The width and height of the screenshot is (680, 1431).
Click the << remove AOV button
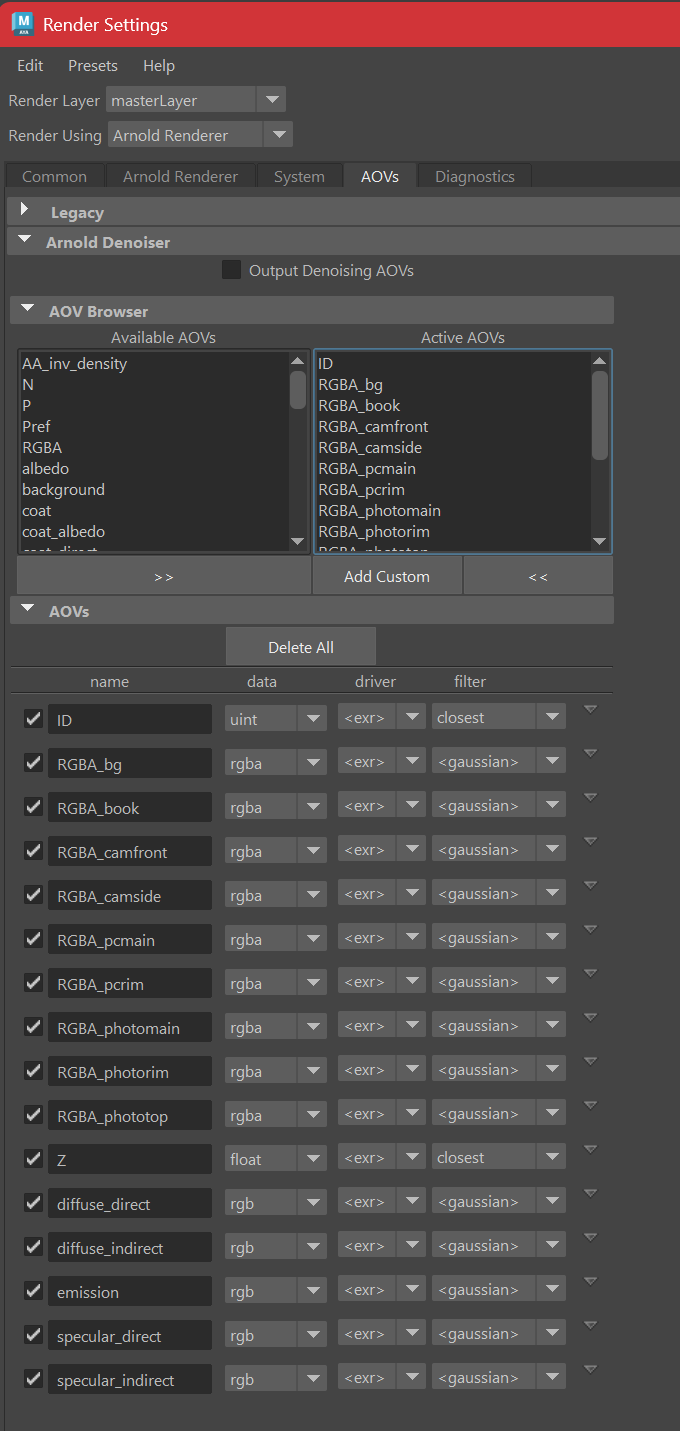(538, 576)
